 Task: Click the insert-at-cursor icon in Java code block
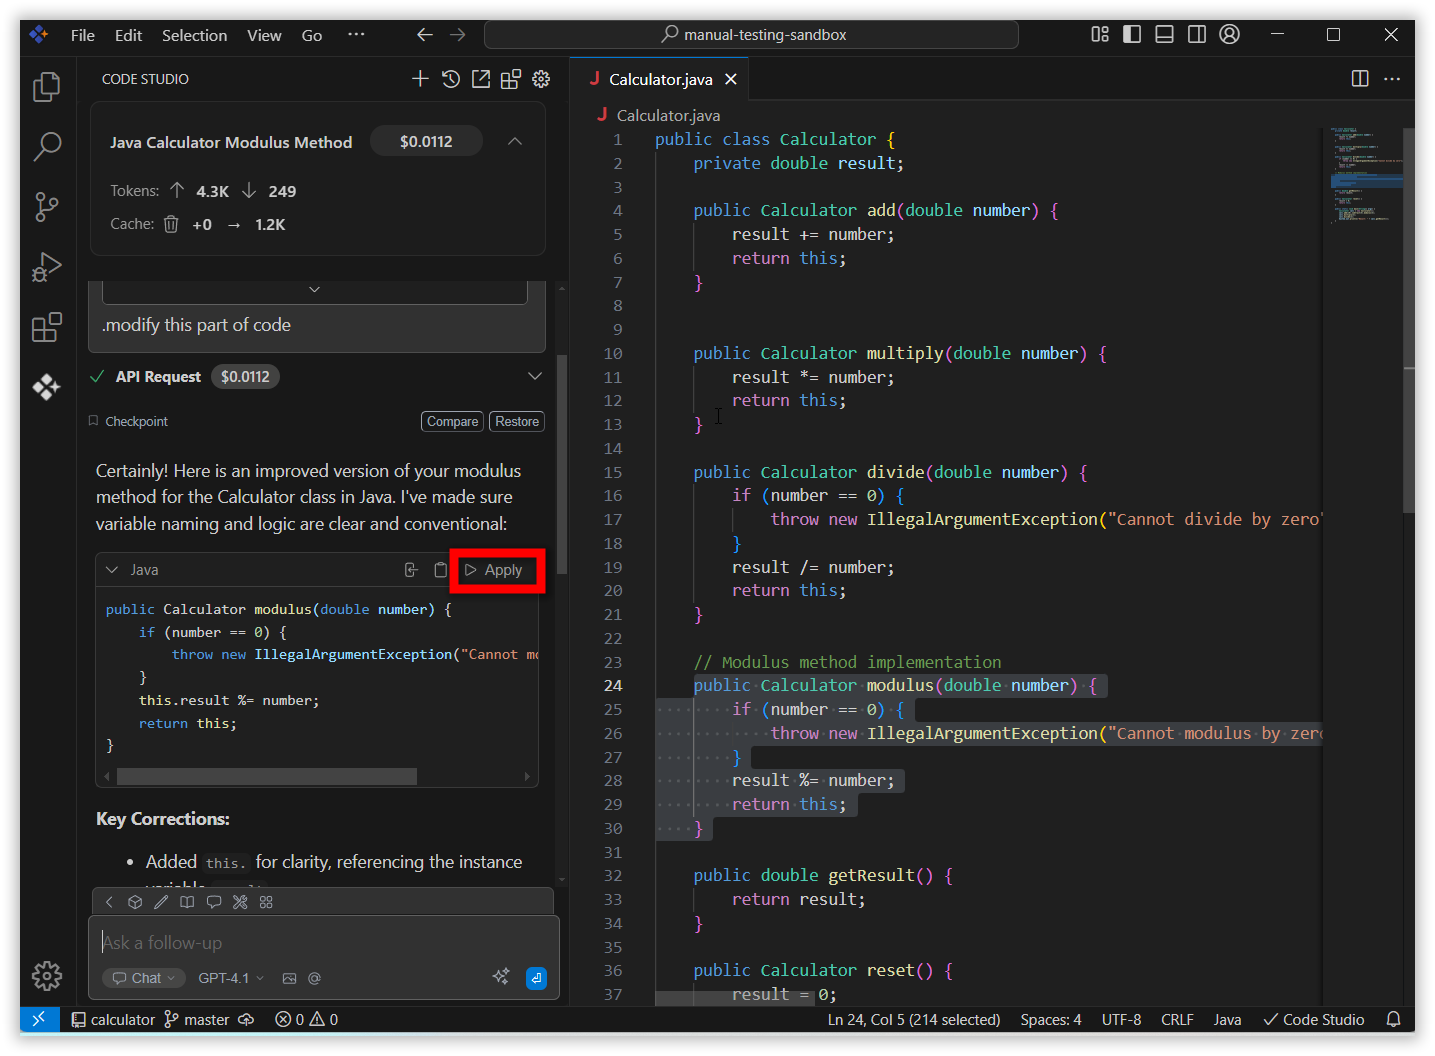point(411,570)
